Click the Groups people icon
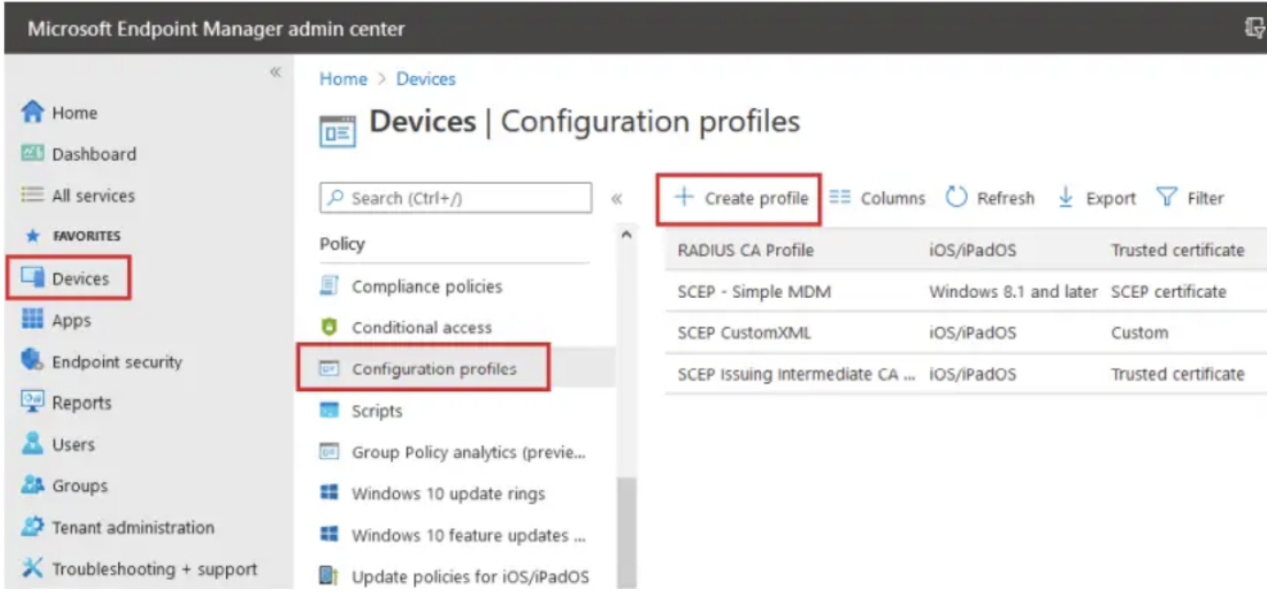The height and width of the screenshot is (604, 1272). point(33,486)
